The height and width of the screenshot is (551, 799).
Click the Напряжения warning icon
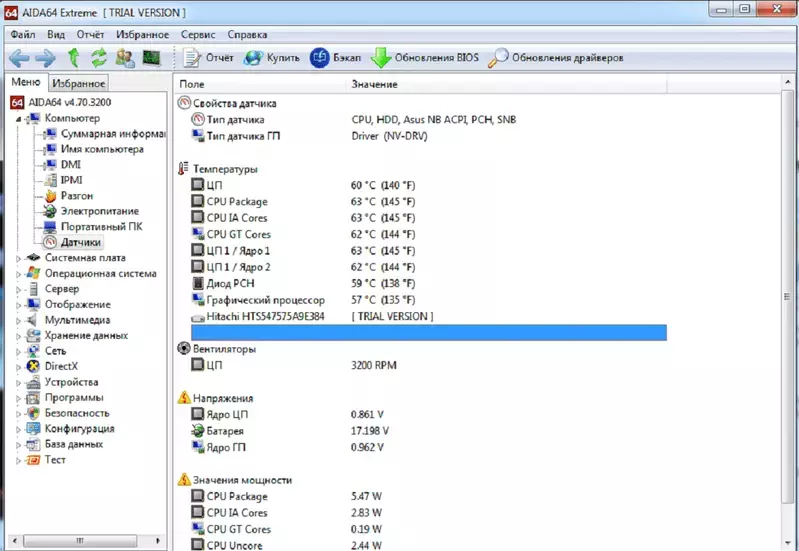point(184,398)
